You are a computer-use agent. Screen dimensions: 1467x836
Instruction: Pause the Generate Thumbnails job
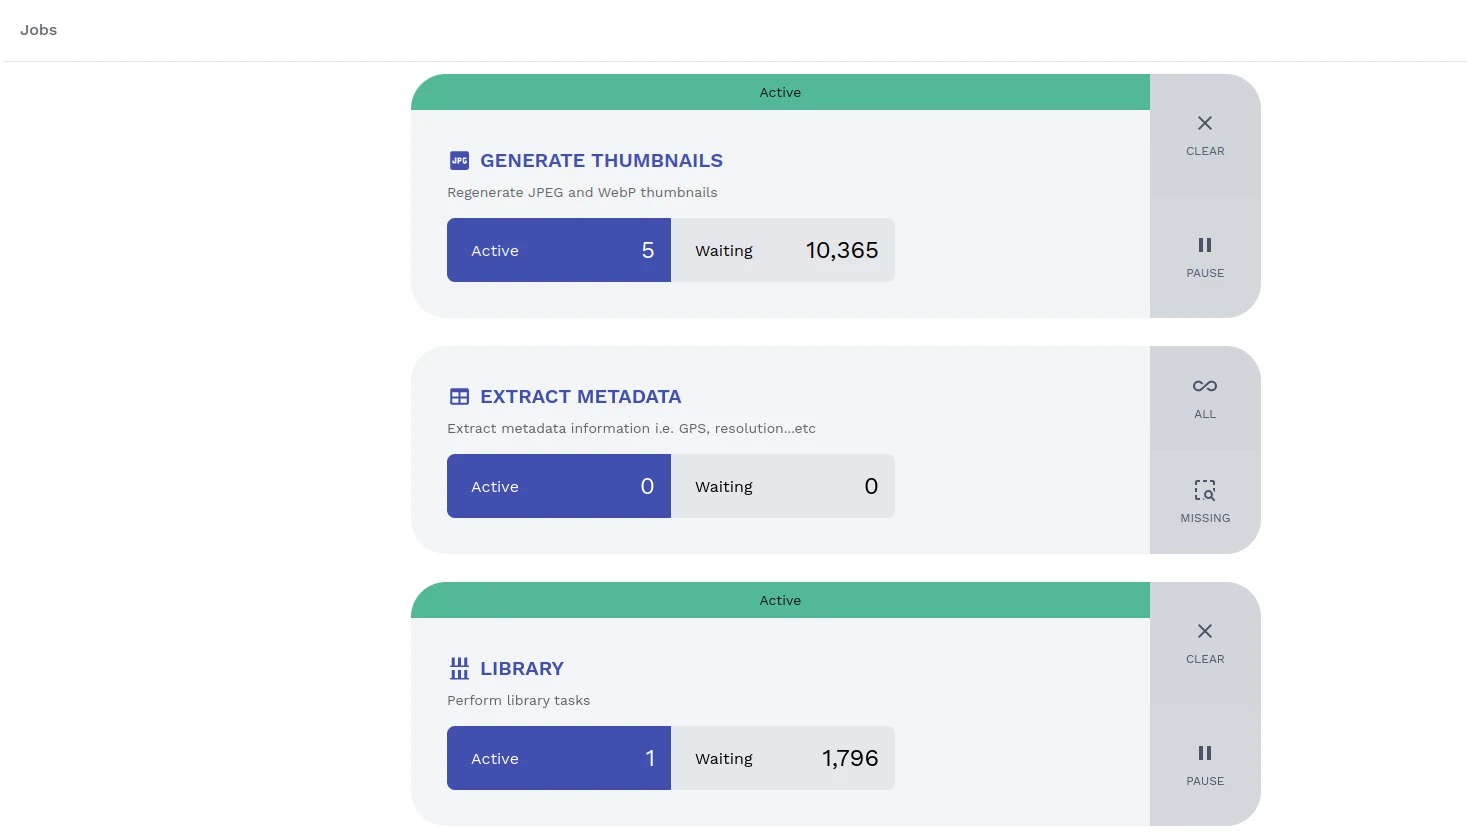[x=1204, y=257]
